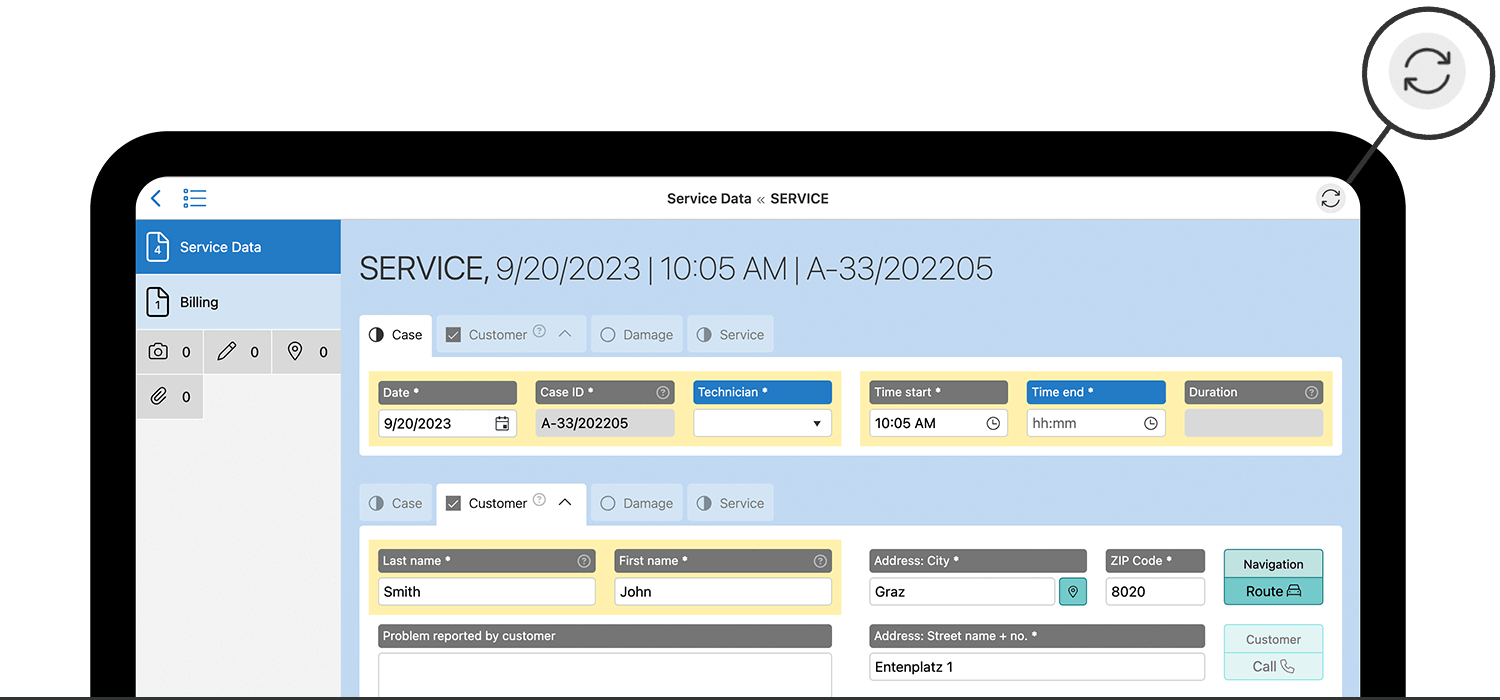Open photos via camera icon
Viewport: 1500px width, 700px height.
[169, 352]
